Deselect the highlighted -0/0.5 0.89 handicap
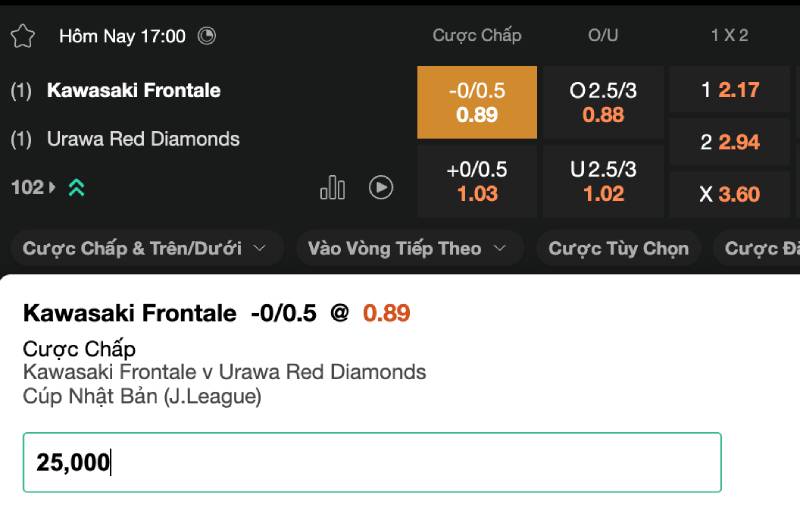Screen dimensions: 800x511 477,102
